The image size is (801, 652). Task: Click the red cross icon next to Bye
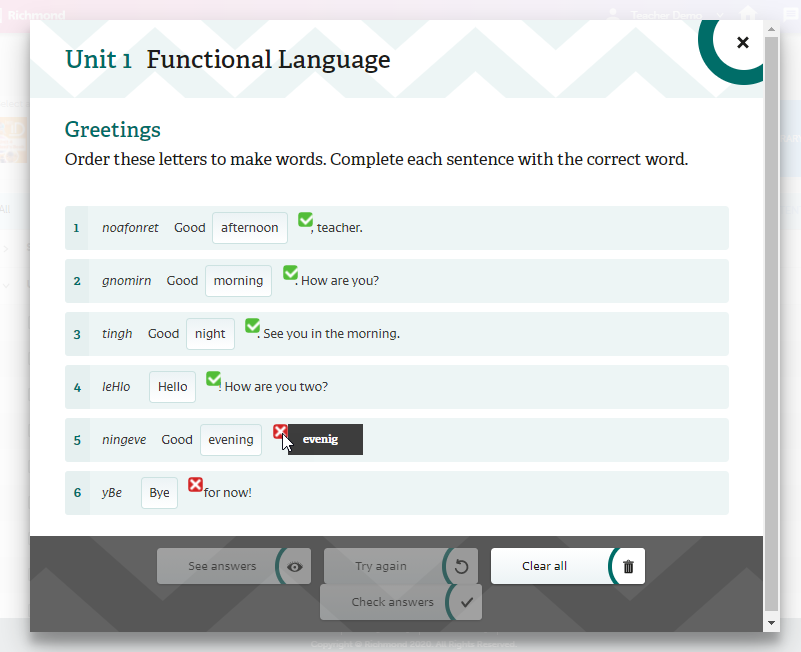[196, 485]
